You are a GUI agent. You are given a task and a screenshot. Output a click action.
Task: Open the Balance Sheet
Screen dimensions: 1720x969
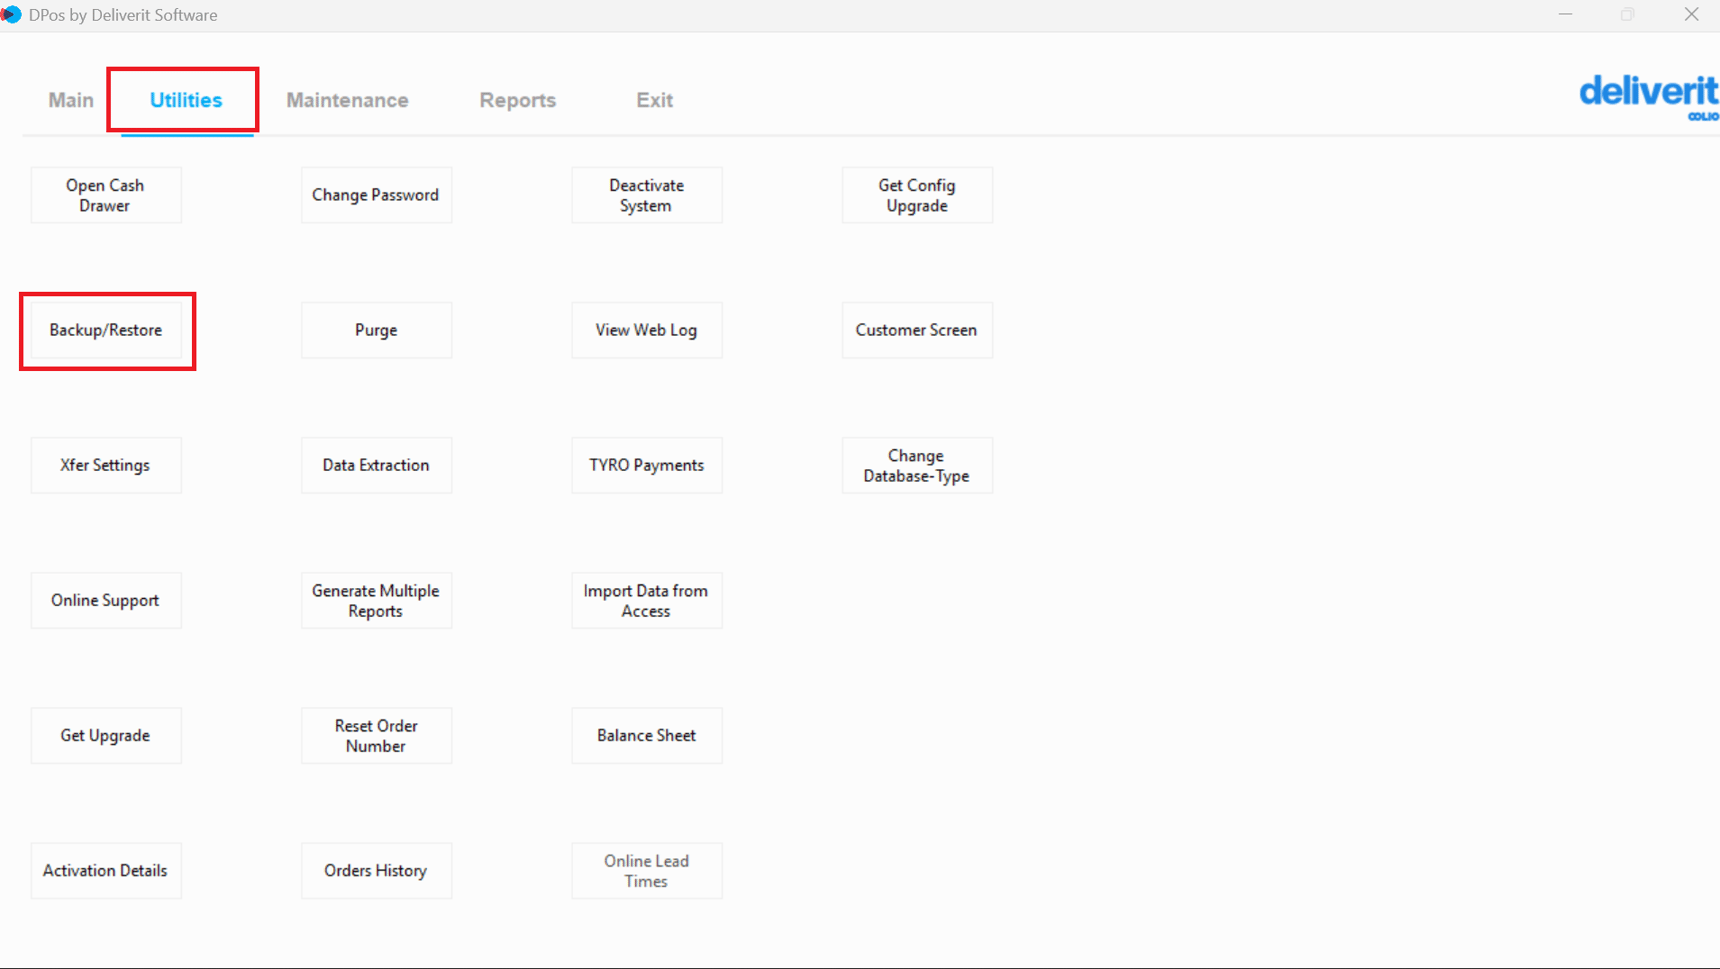tap(646, 735)
